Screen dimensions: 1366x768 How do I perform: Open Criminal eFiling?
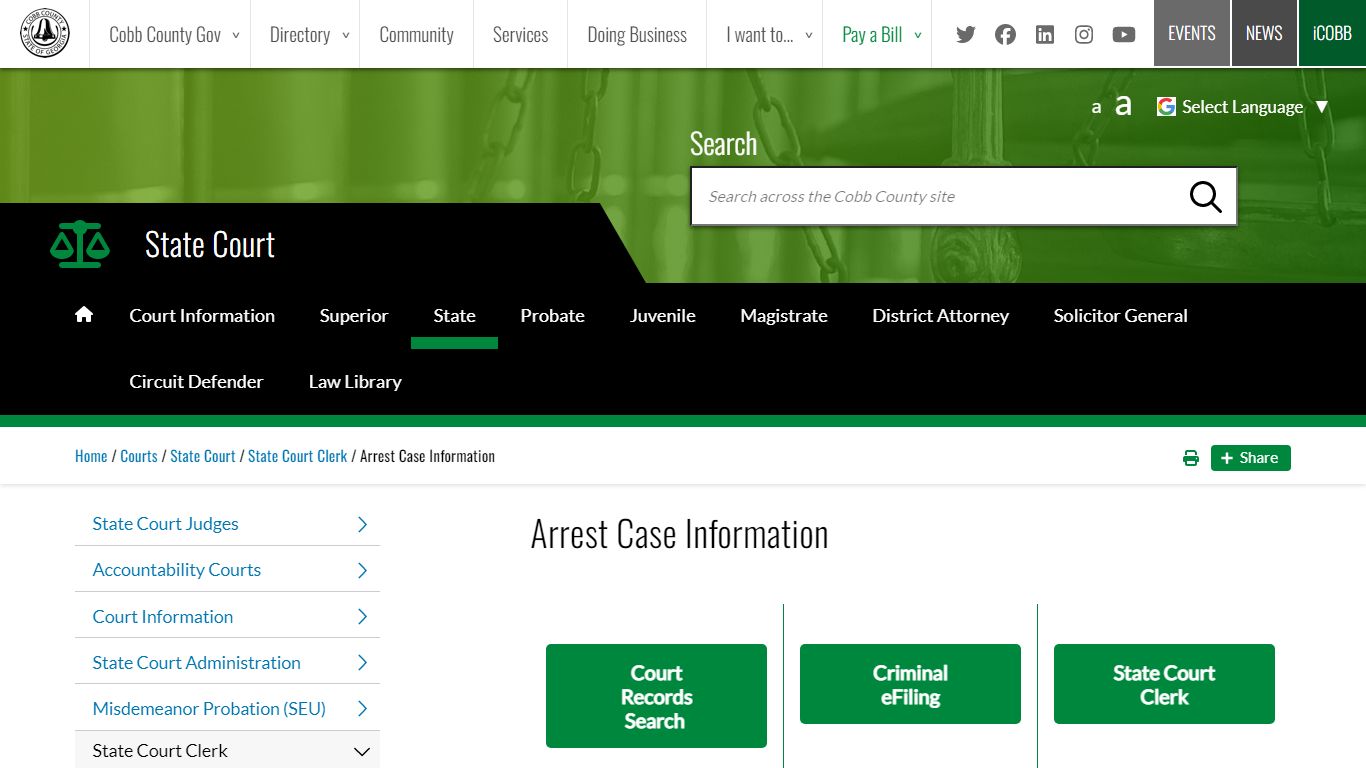[910, 684]
